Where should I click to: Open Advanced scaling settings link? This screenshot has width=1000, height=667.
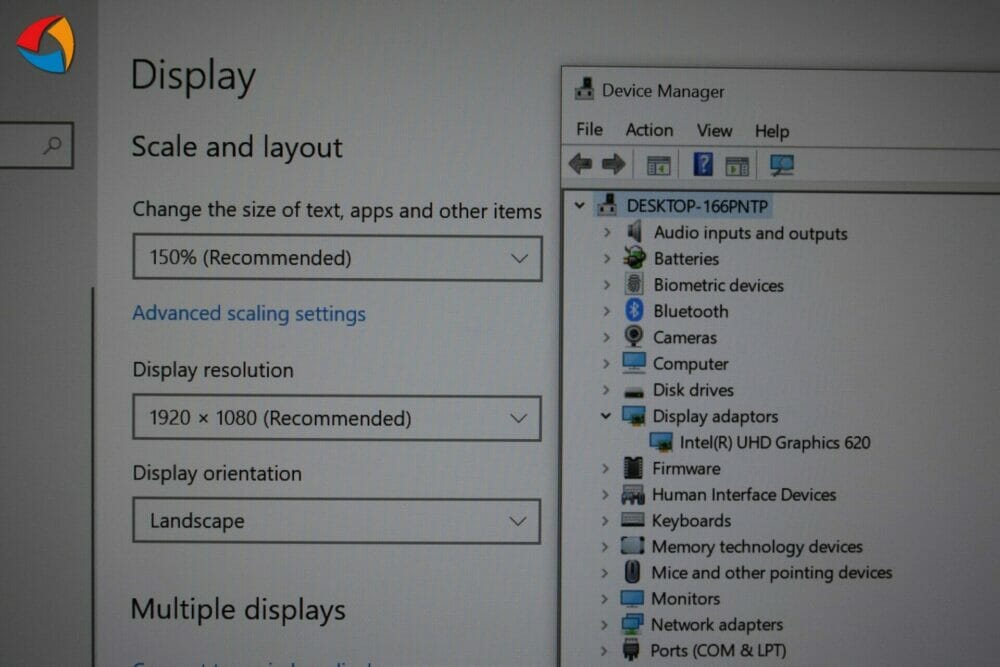249,313
